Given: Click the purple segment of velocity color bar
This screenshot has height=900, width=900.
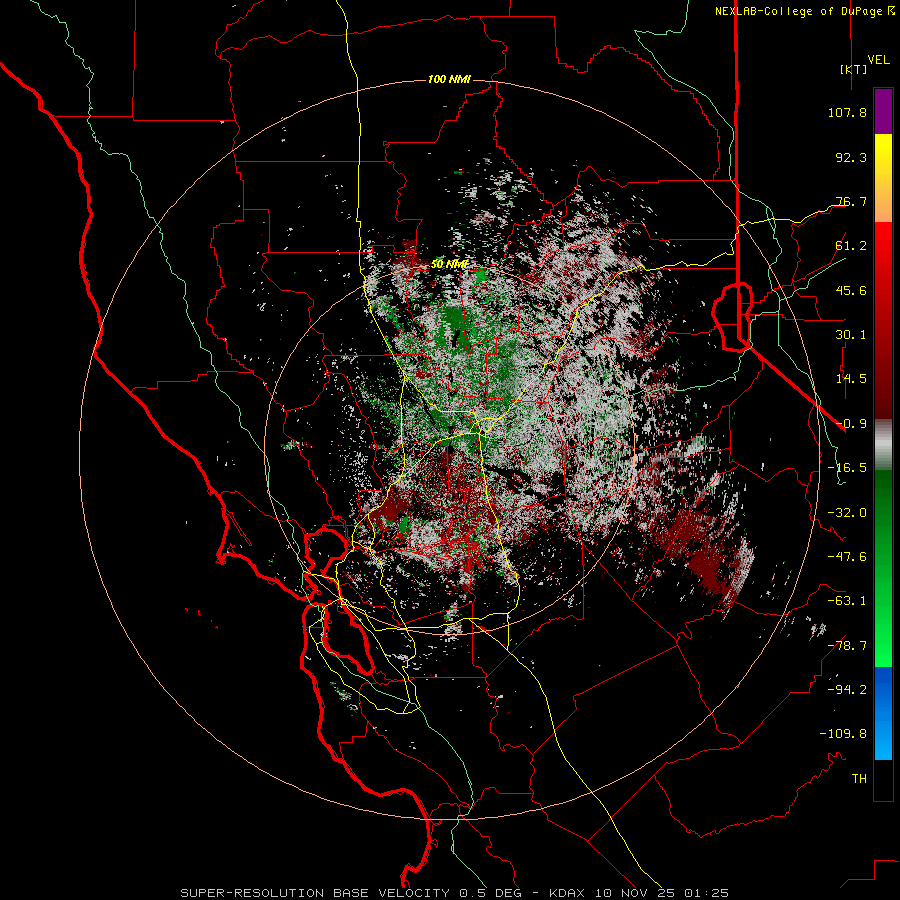Looking at the screenshot, I should point(883,112).
